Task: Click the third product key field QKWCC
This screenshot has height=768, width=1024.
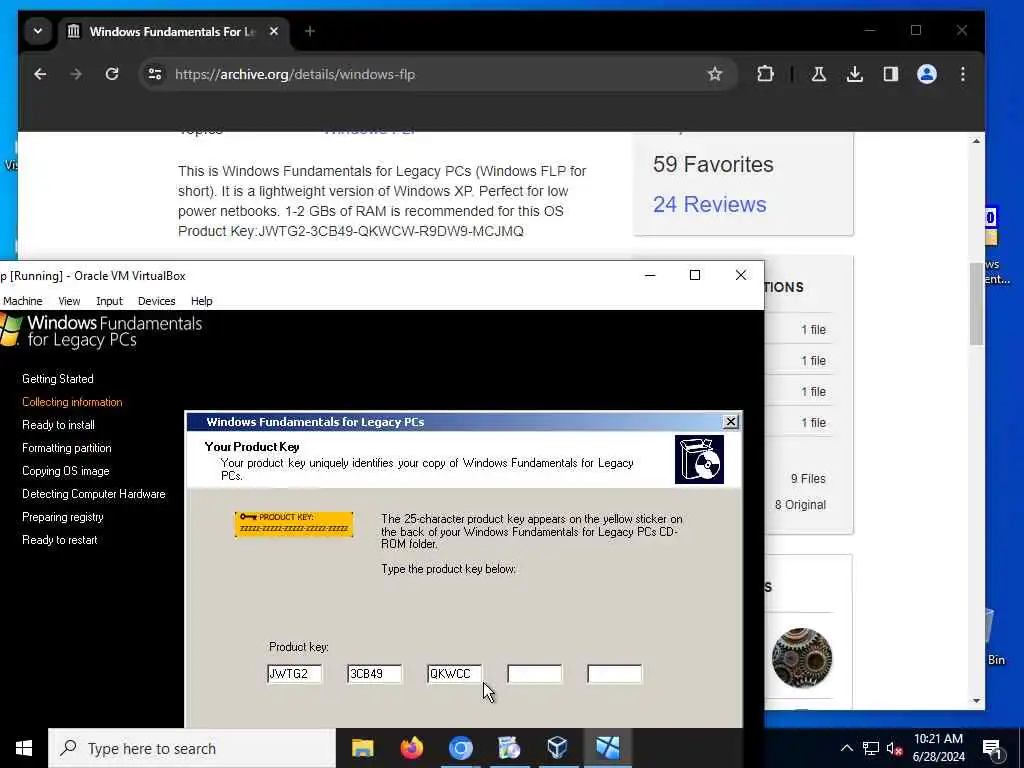Action: (455, 673)
